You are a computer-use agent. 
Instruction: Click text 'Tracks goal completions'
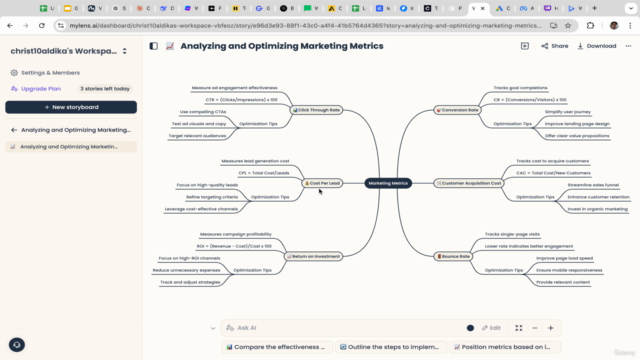tap(520, 88)
